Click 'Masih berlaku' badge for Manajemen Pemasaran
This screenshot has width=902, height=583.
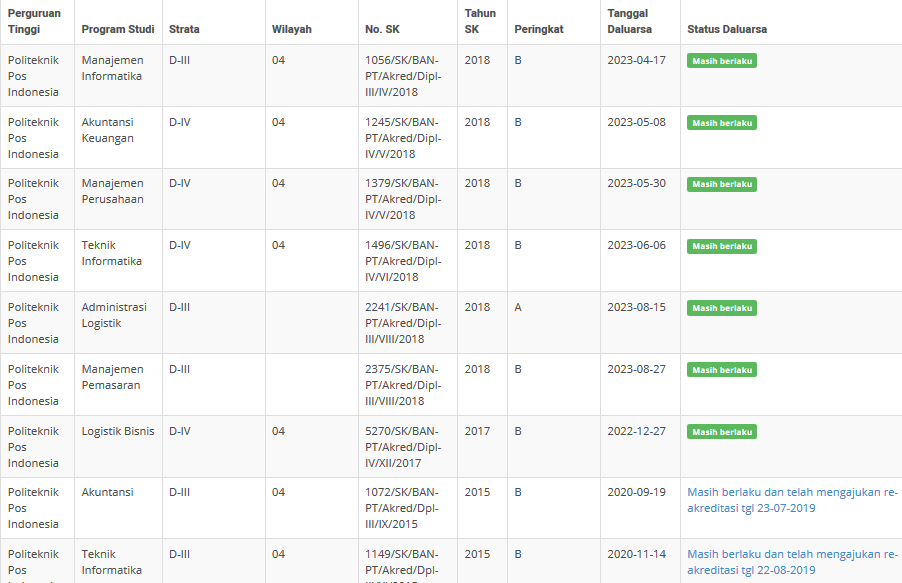point(721,370)
